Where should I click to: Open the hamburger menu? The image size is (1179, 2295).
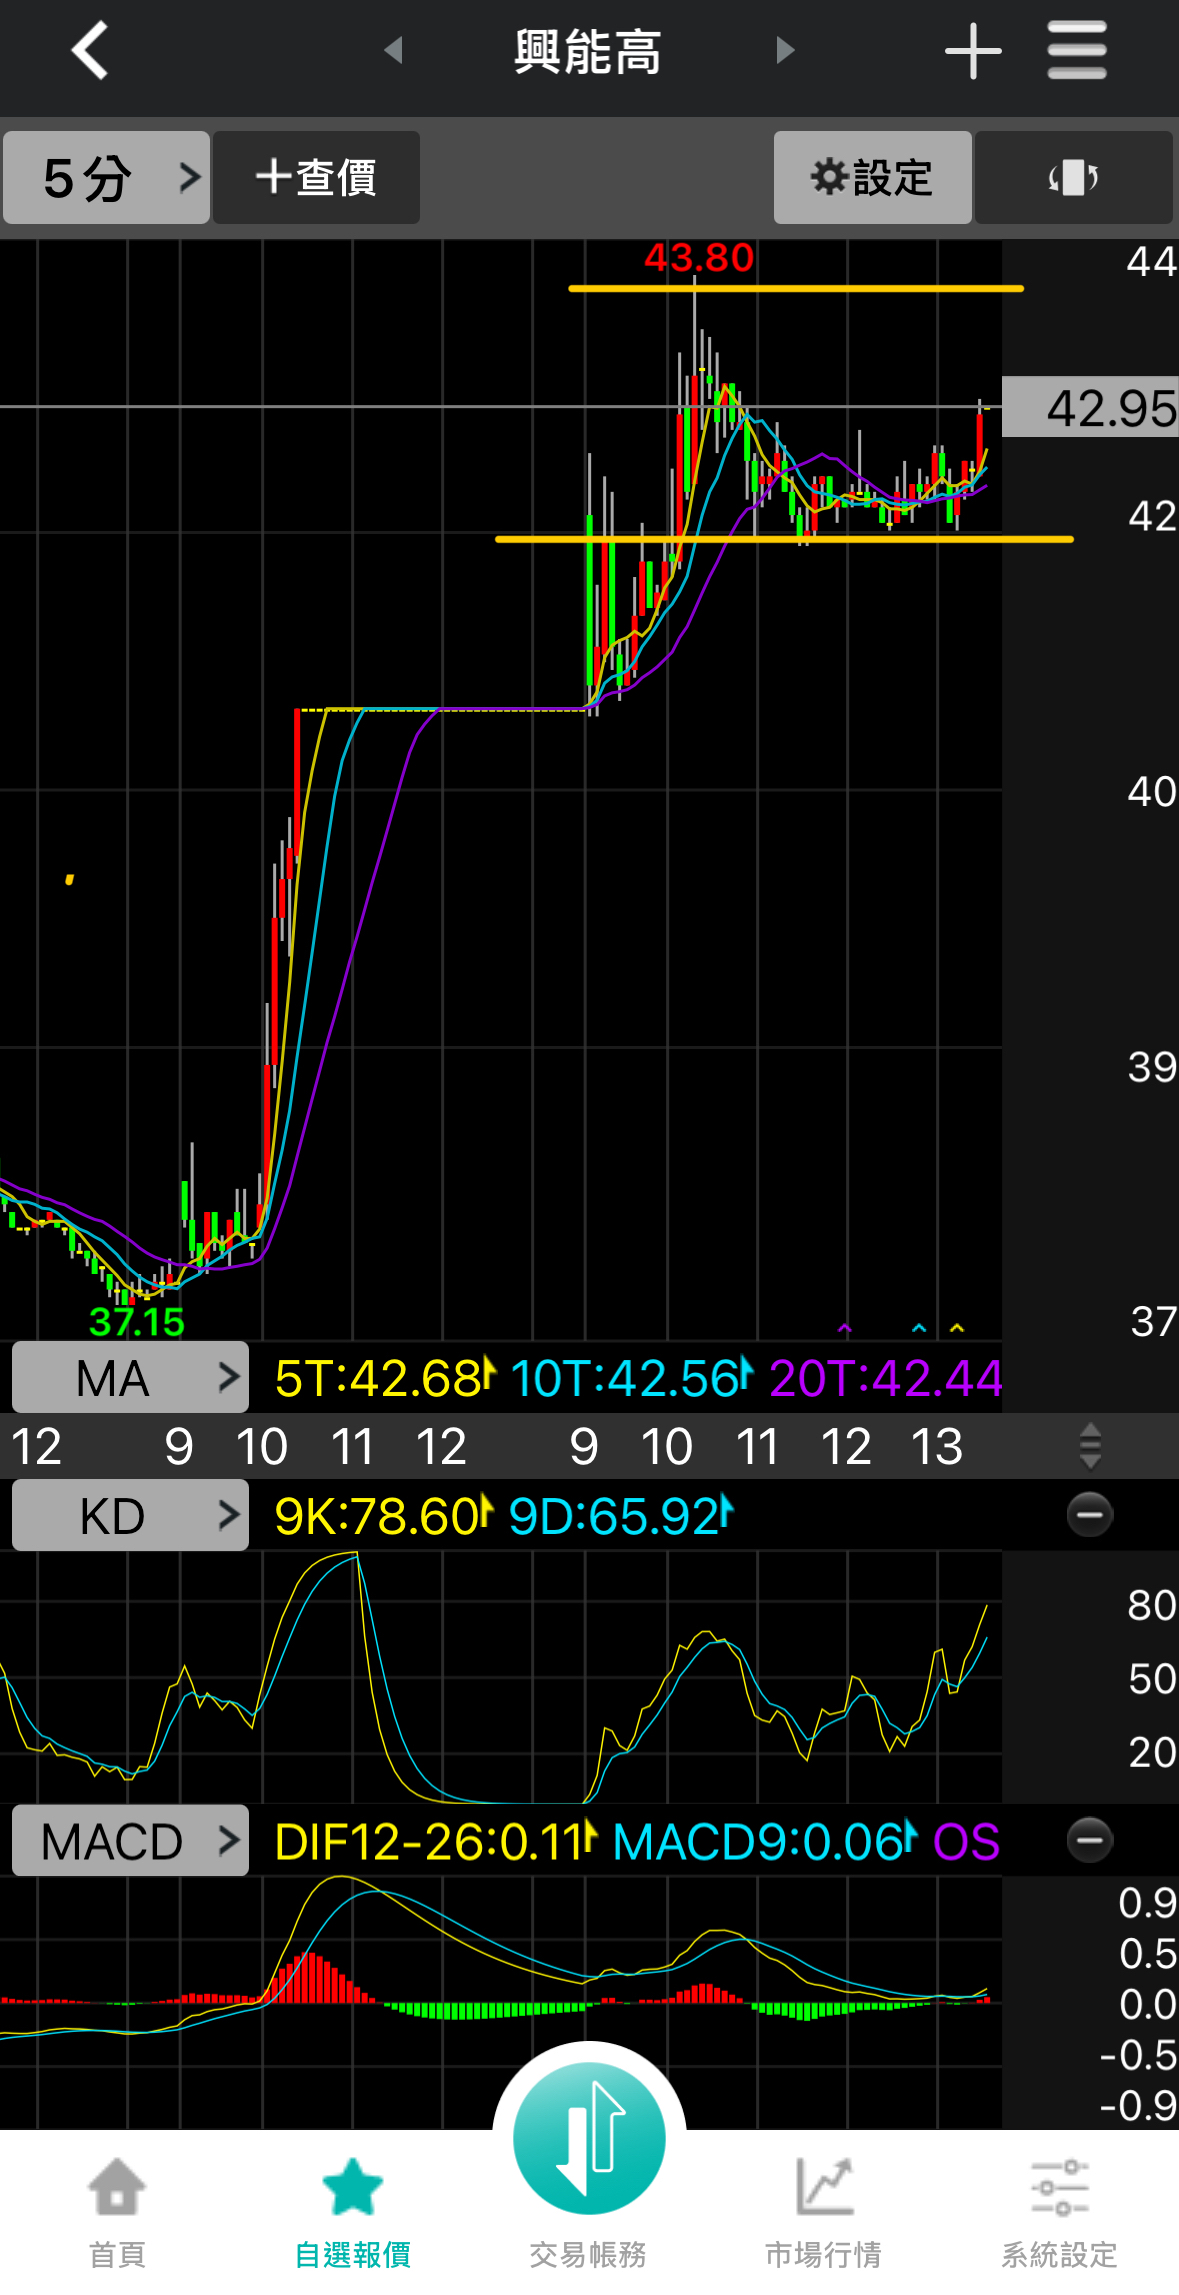point(1077,50)
